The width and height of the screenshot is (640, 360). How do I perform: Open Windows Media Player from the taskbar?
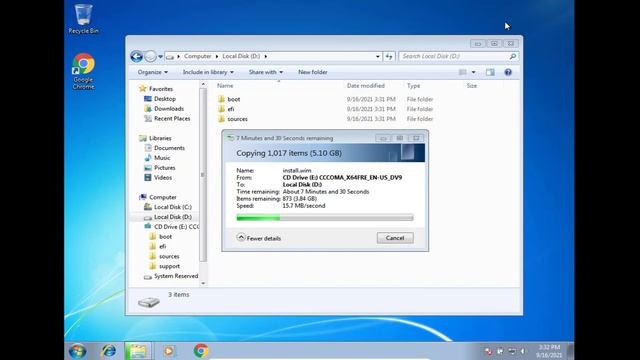(x=169, y=351)
